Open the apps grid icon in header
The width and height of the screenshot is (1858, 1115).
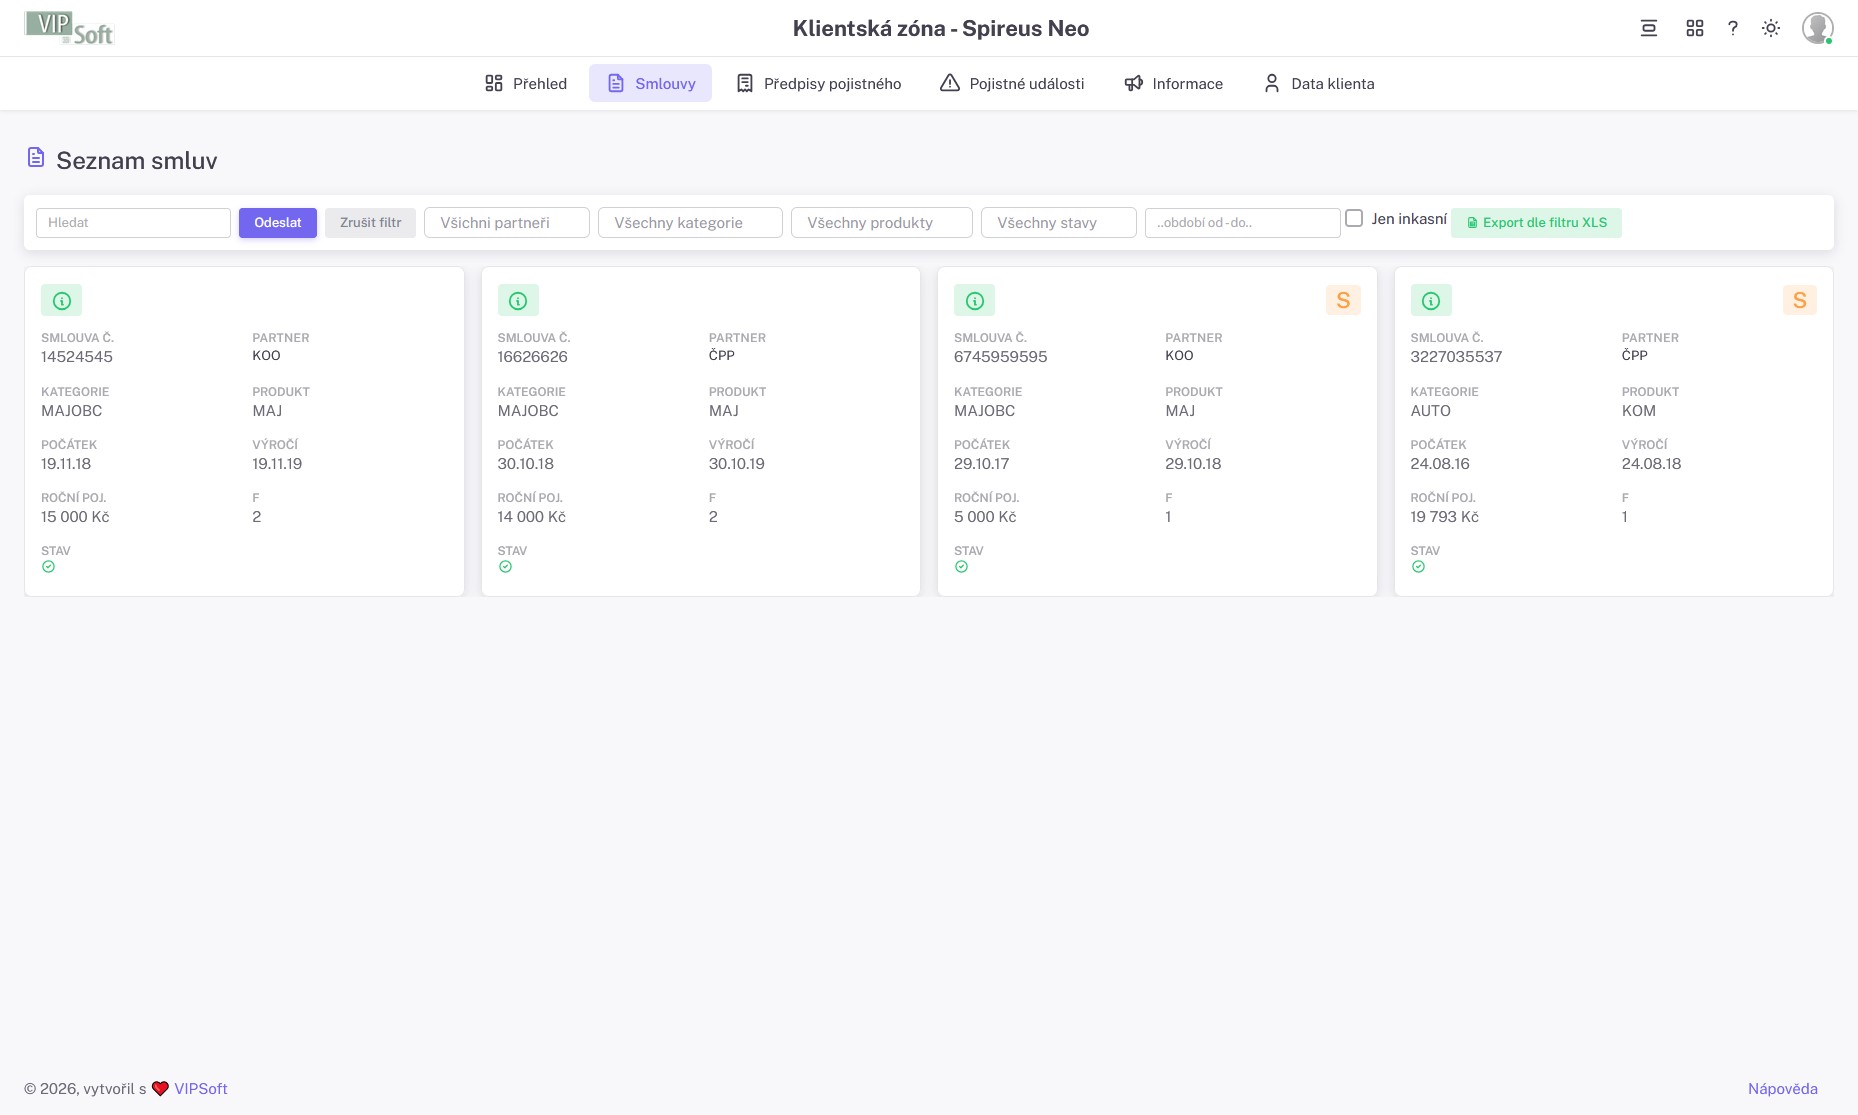pyautogui.click(x=1694, y=28)
